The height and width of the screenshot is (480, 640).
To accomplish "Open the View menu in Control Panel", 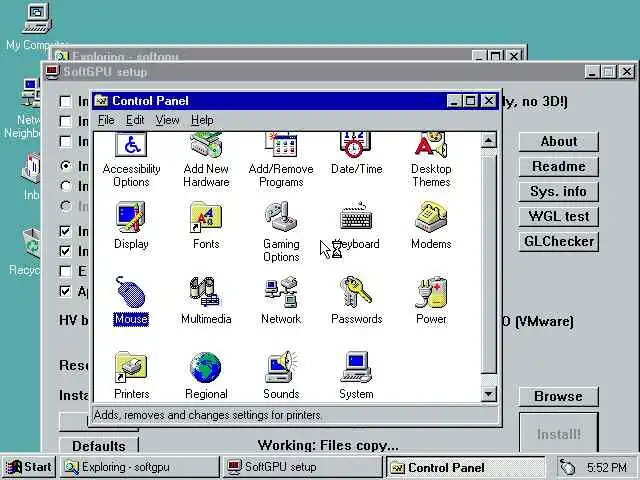I will pyautogui.click(x=167, y=120).
